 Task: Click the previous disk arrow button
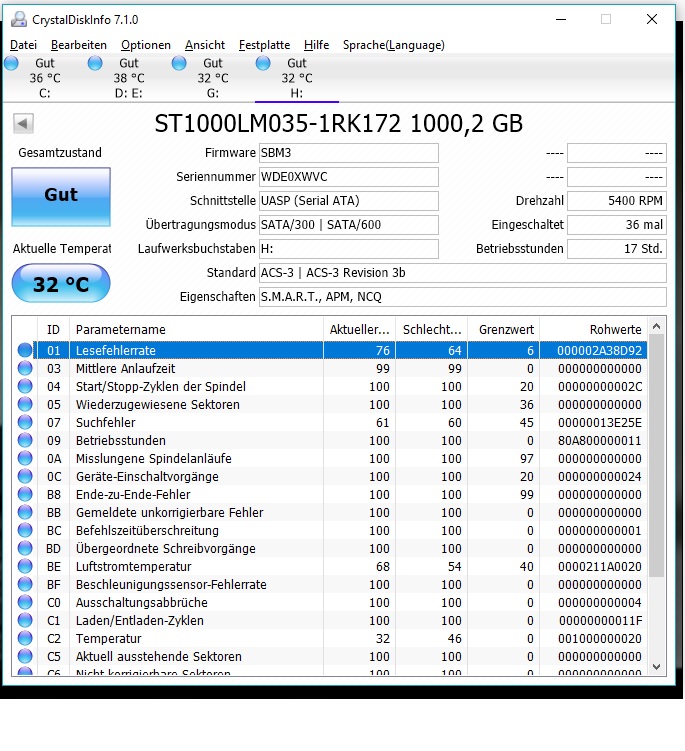click(x=23, y=124)
